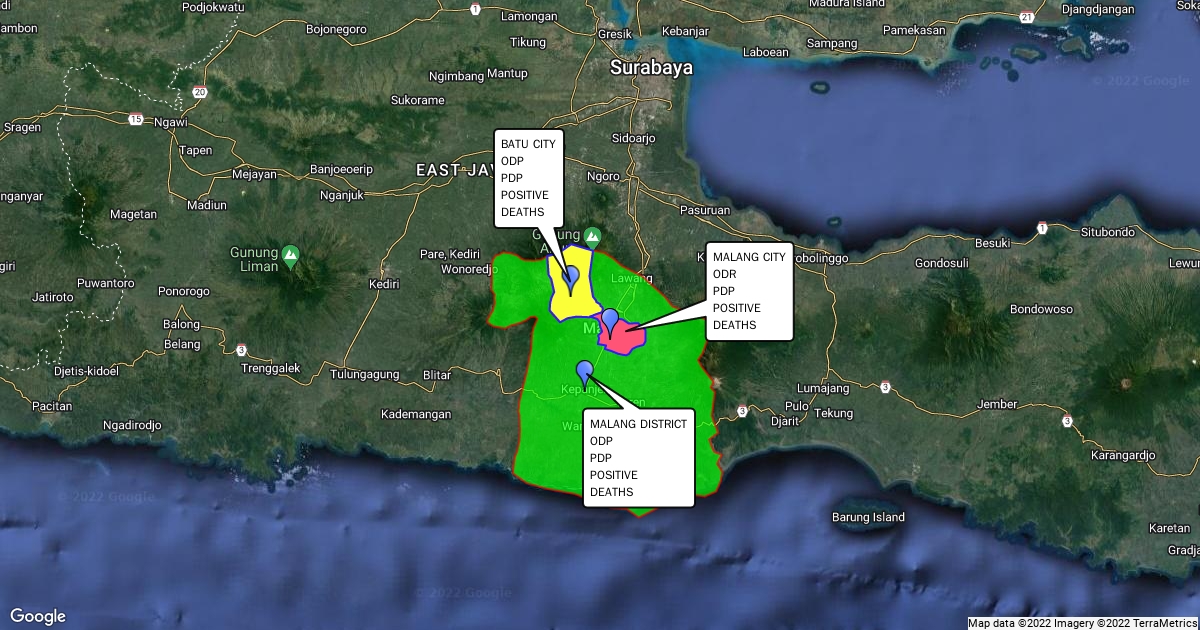
Task: Click the route 15 shield near Ngawi
Action: click(135, 120)
